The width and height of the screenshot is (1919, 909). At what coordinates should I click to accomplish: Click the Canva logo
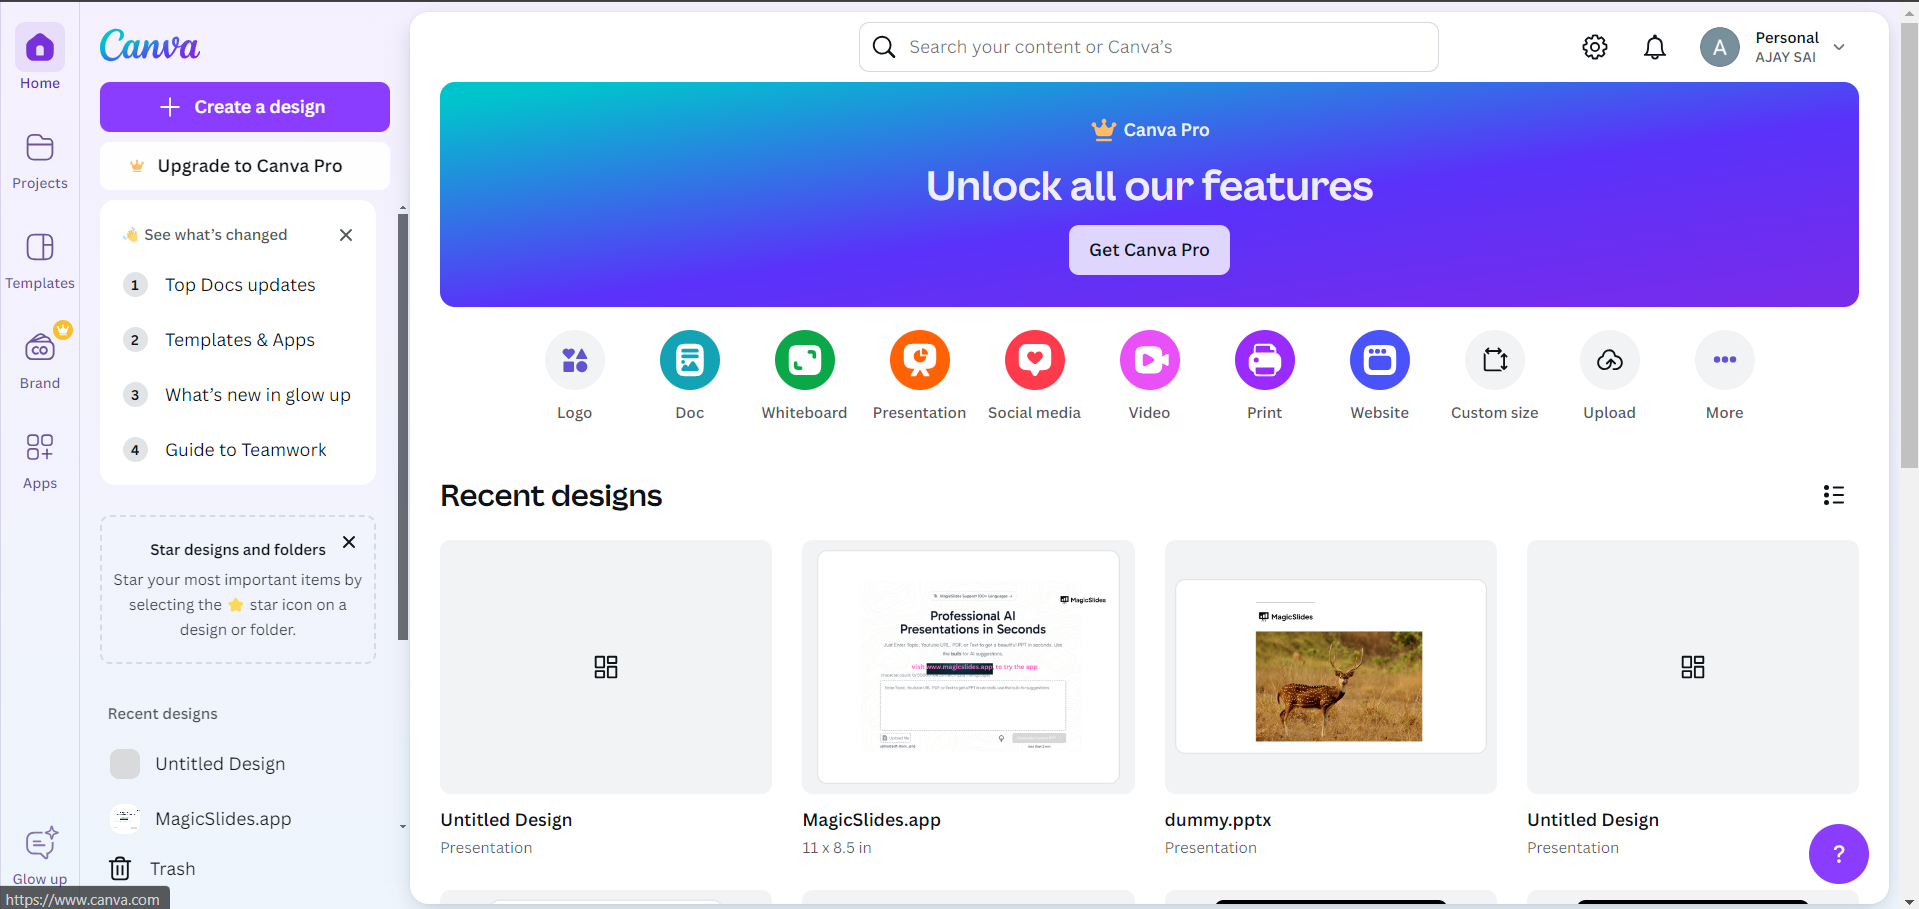point(150,45)
